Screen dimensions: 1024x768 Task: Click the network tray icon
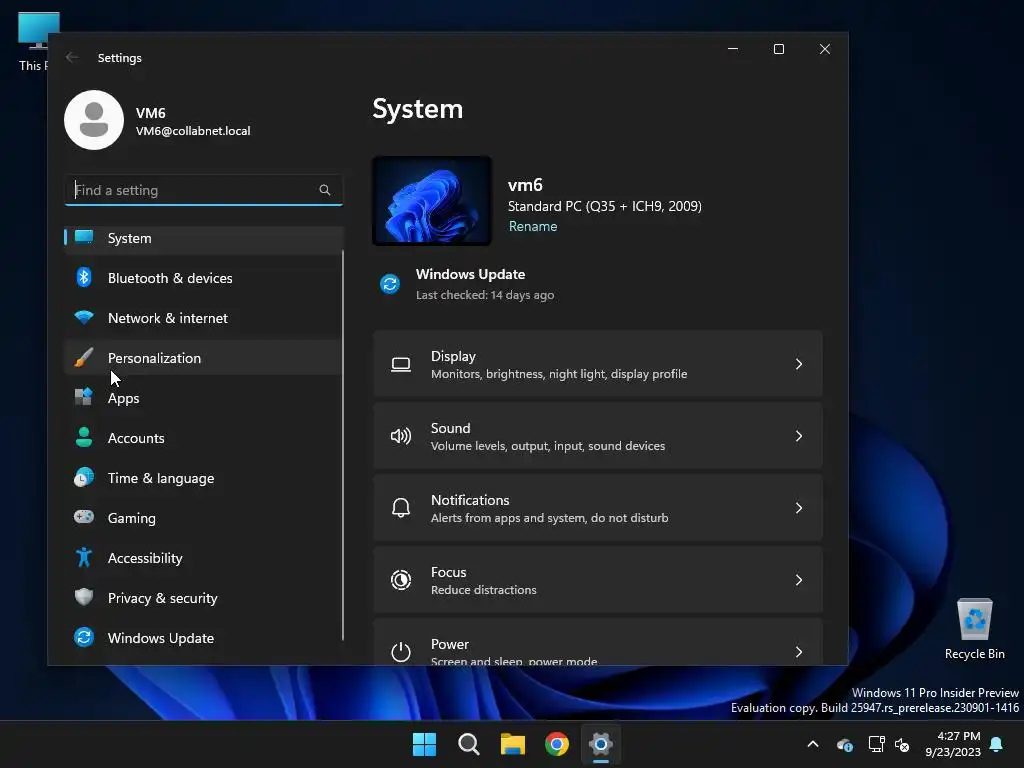(x=876, y=744)
